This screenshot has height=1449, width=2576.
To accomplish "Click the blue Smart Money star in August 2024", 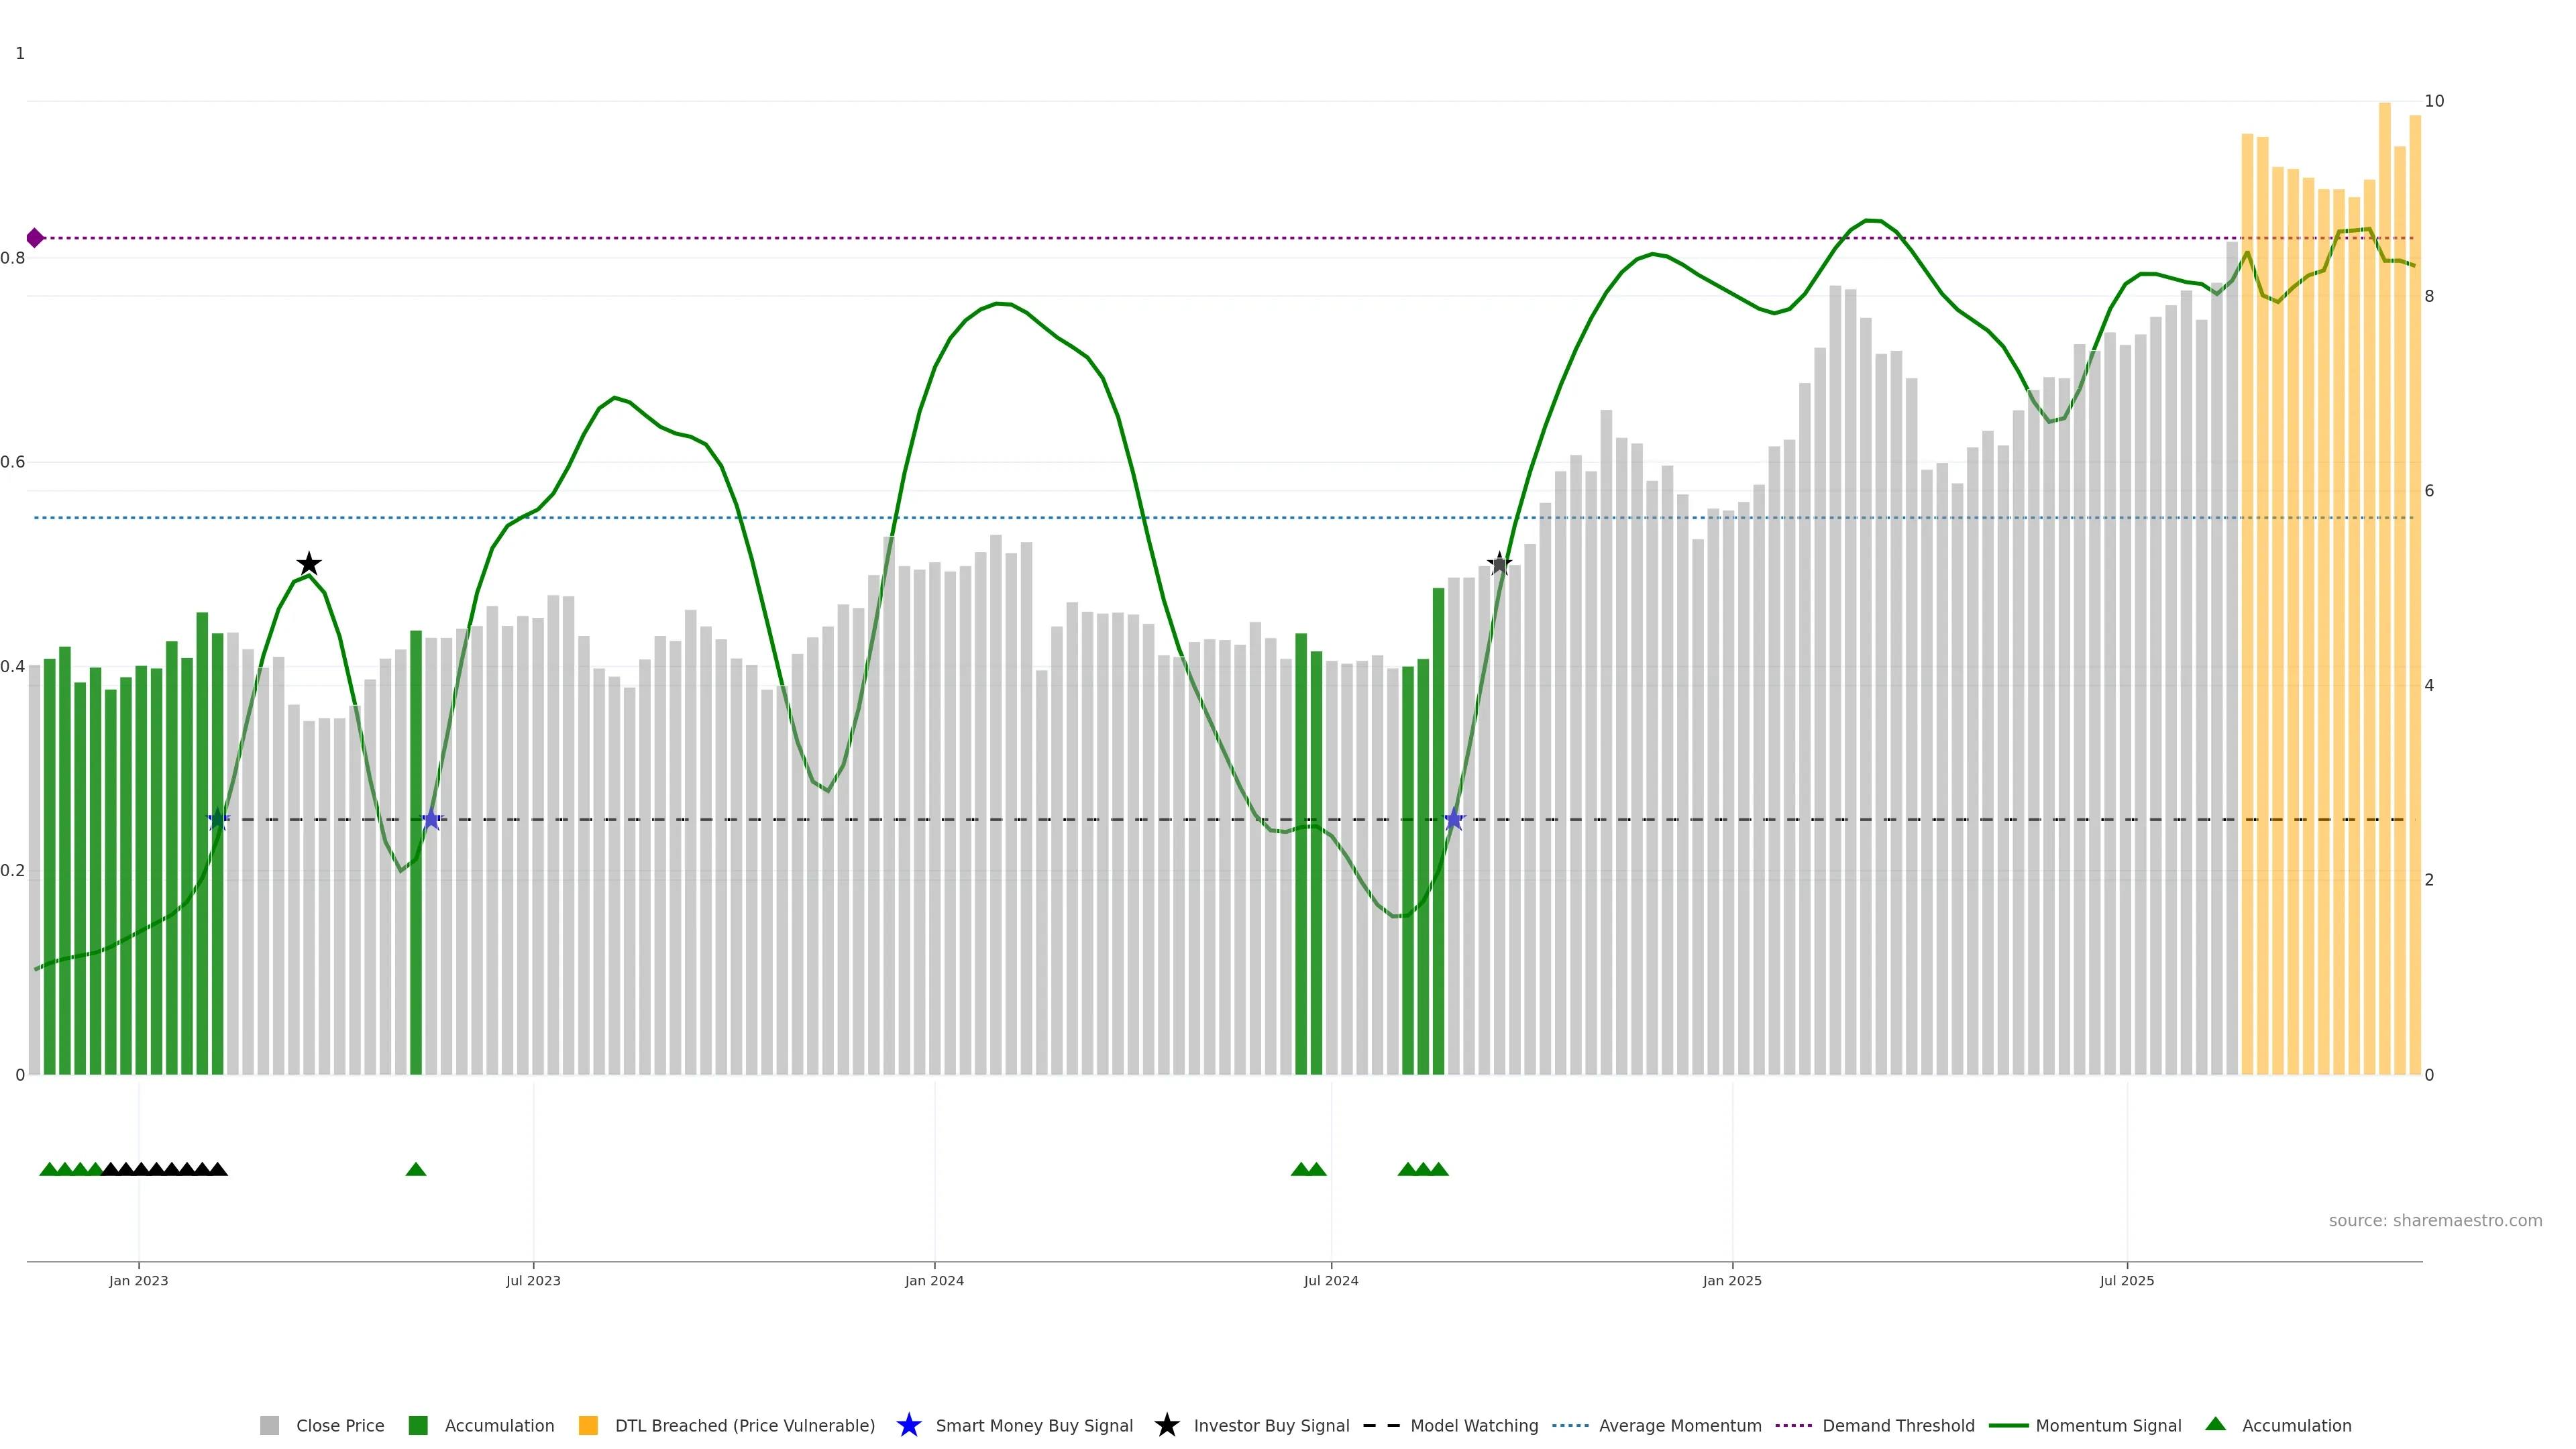I will (x=1454, y=820).
